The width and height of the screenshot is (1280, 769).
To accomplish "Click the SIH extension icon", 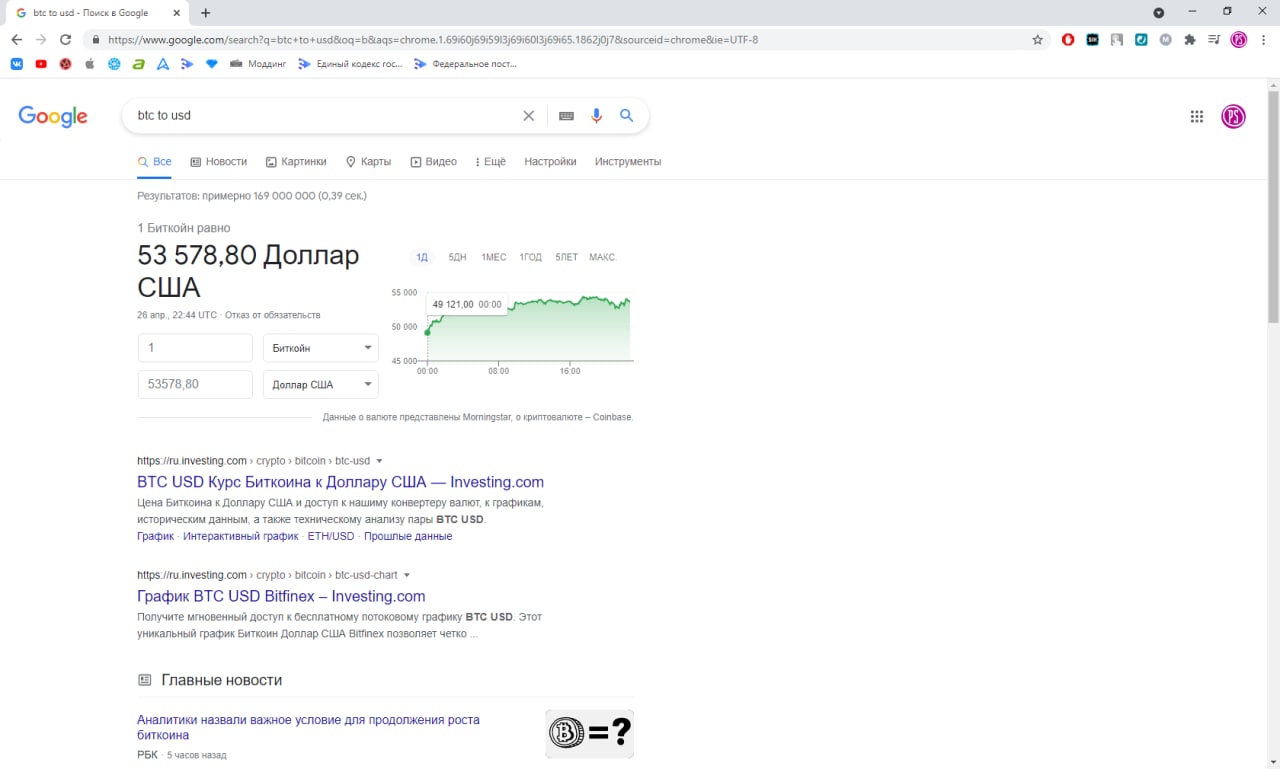I will (x=1093, y=40).
